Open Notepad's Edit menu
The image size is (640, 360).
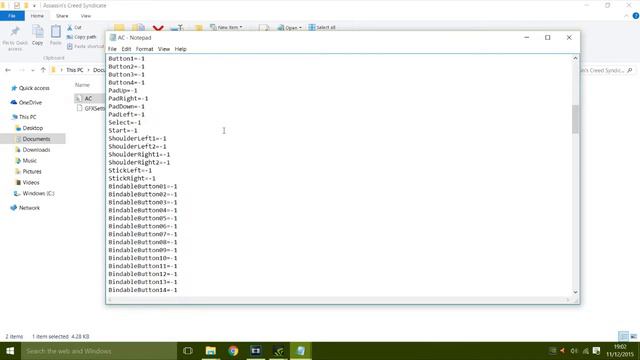126,49
